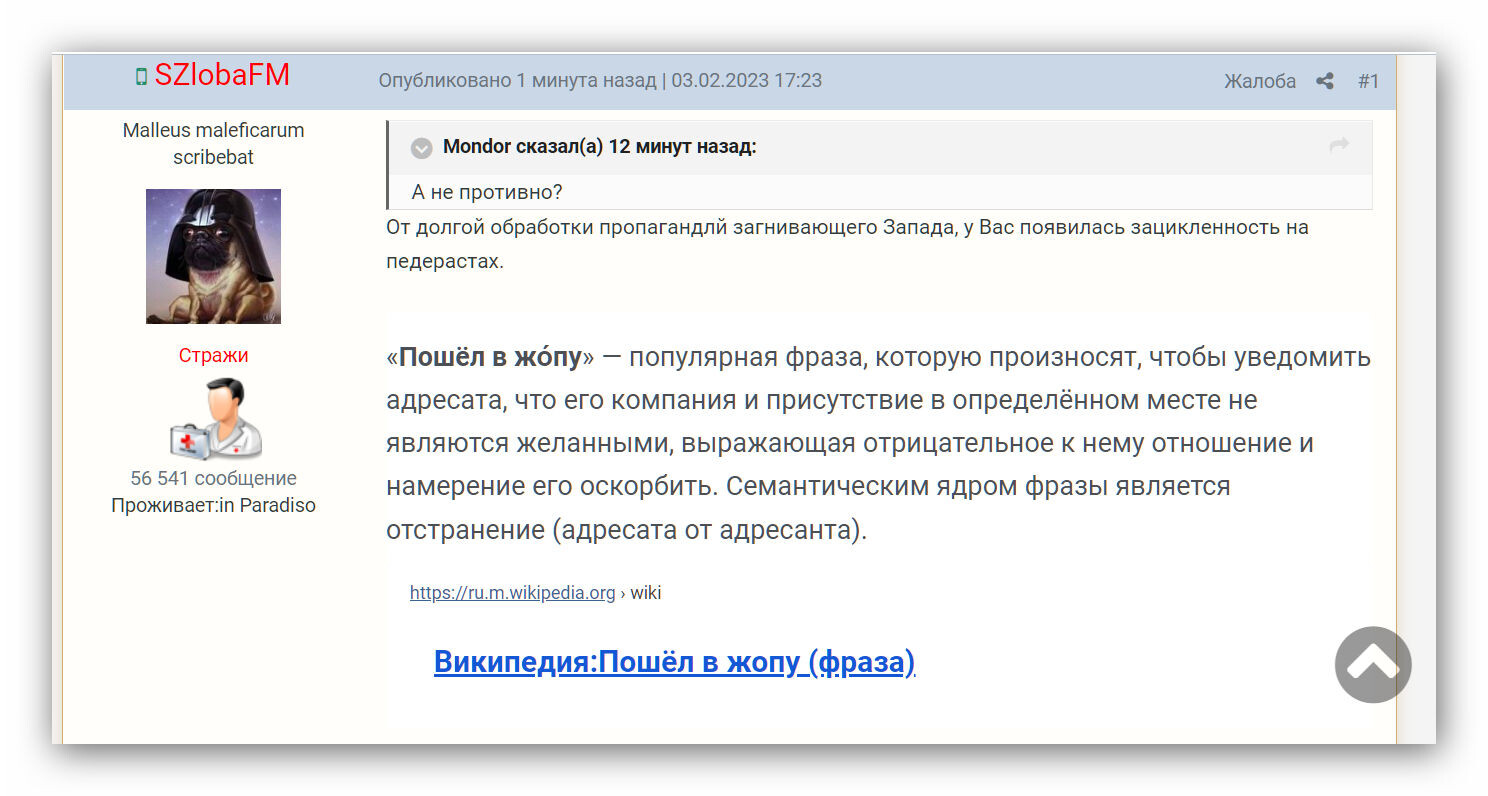The width and height of the screenshot is (1488, 796).
Task: Click the red Стражи group label
Action: click(x=213, y=355)
